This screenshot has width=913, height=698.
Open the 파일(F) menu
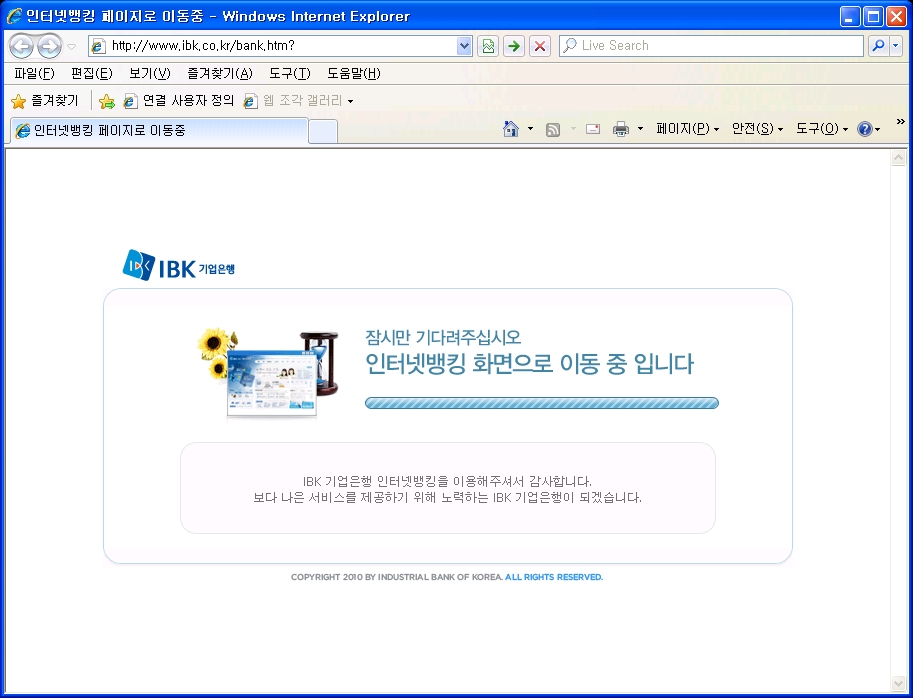(34, 73)
